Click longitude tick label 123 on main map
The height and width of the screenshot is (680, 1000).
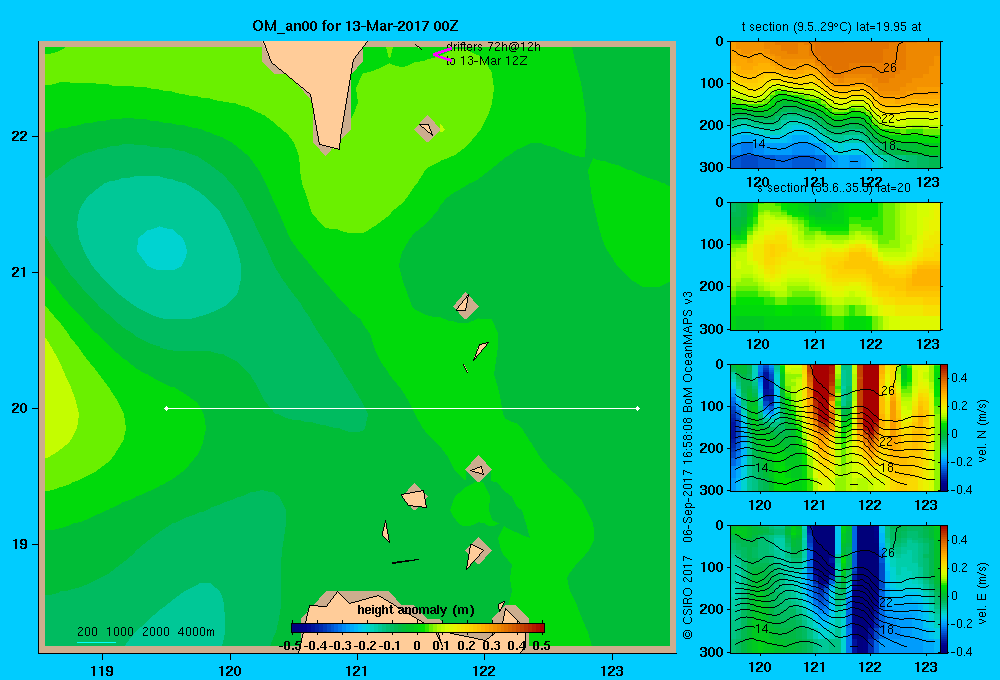612,670
